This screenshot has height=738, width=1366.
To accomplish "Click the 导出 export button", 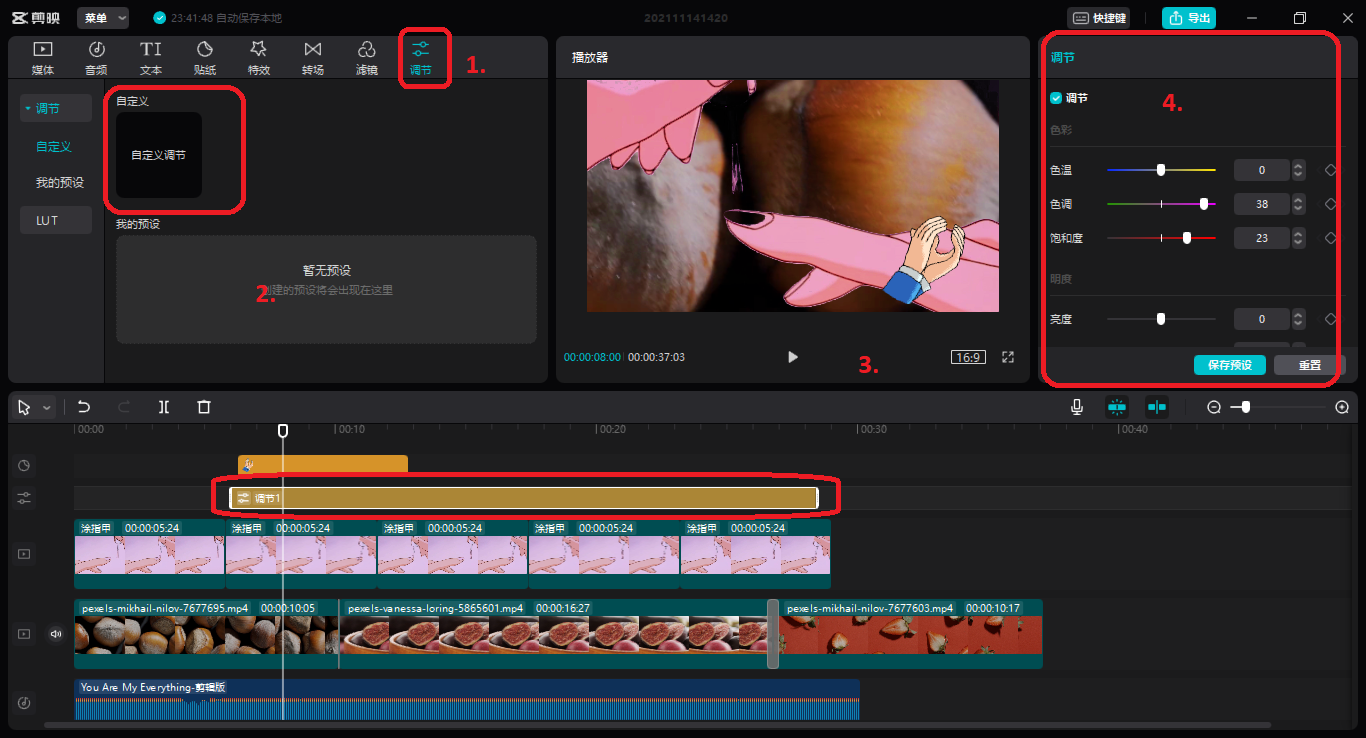I will [x=1189, y=18].
